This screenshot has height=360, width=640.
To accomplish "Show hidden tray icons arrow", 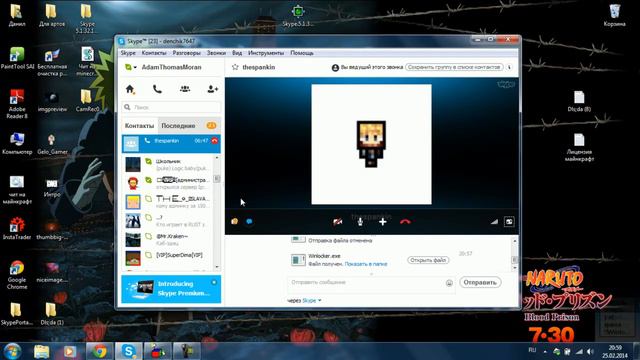I will coord(545,351).
